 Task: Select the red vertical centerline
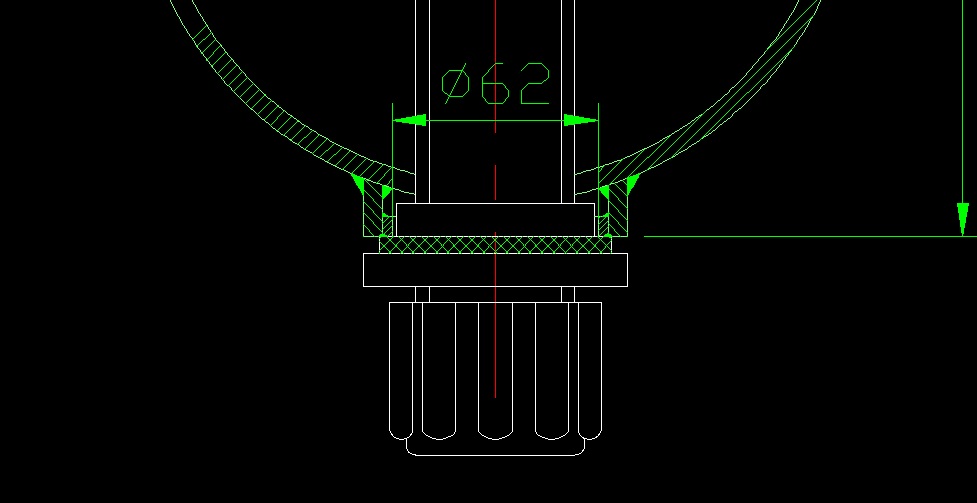click(x=495, y=198)
